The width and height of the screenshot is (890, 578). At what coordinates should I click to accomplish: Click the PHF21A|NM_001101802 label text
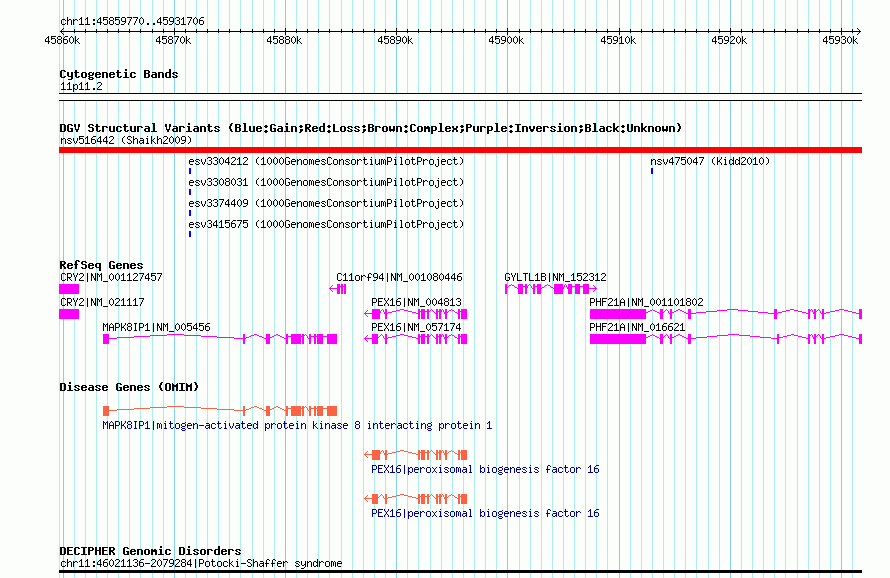[646, 303]
